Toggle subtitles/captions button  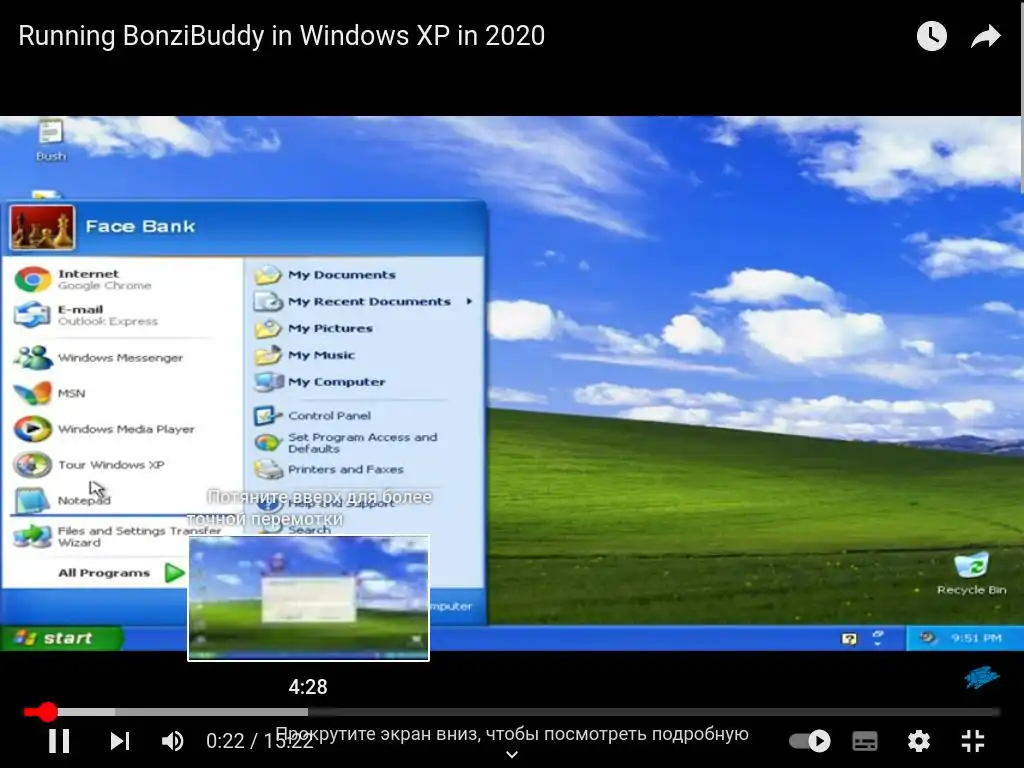click(865, 741)
